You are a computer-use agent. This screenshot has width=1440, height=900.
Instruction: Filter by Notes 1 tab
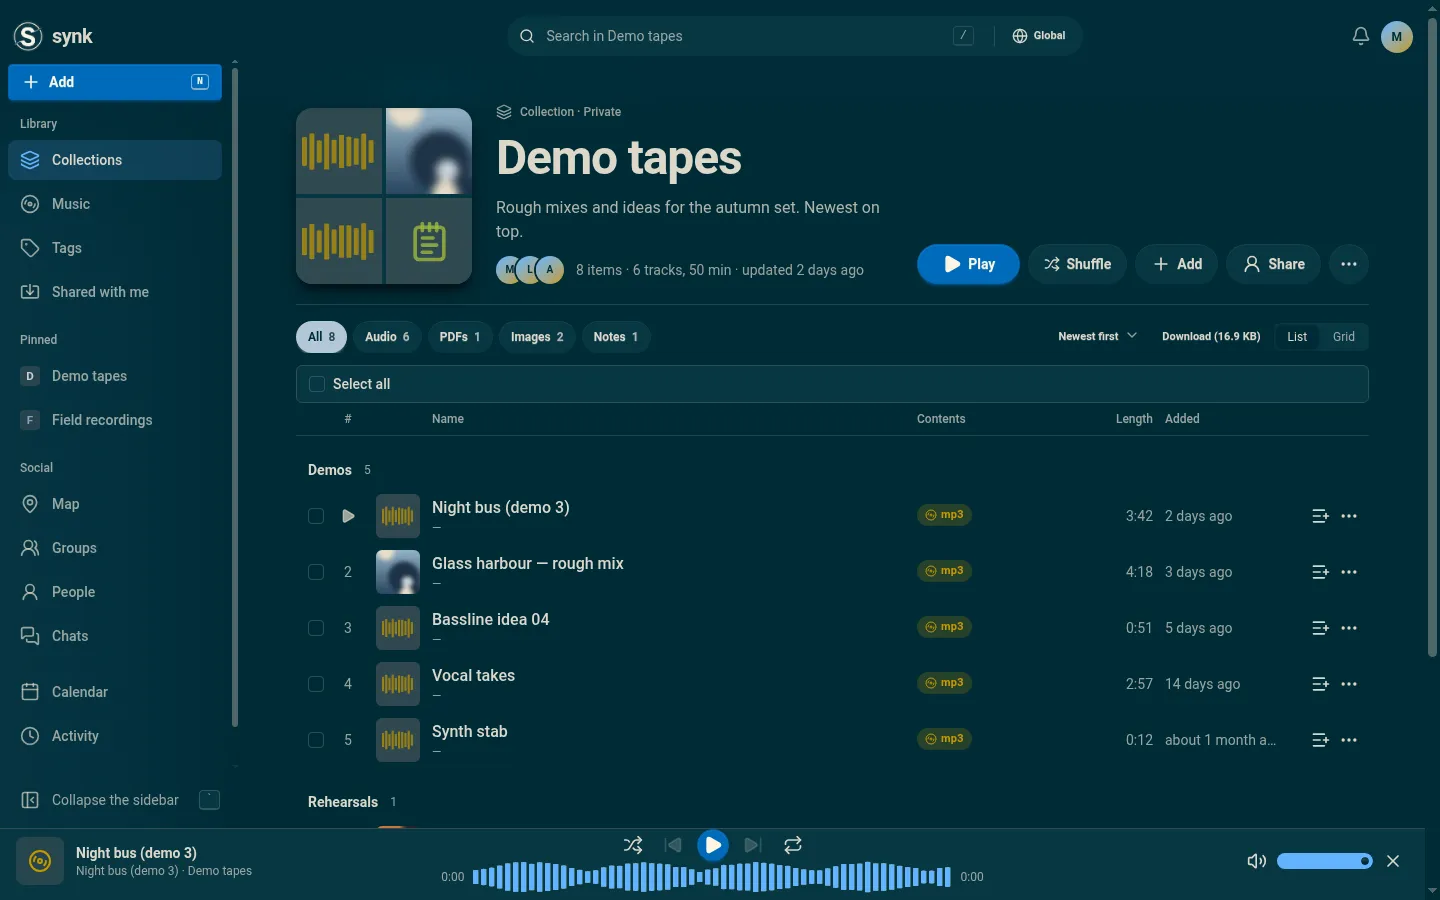616,337
